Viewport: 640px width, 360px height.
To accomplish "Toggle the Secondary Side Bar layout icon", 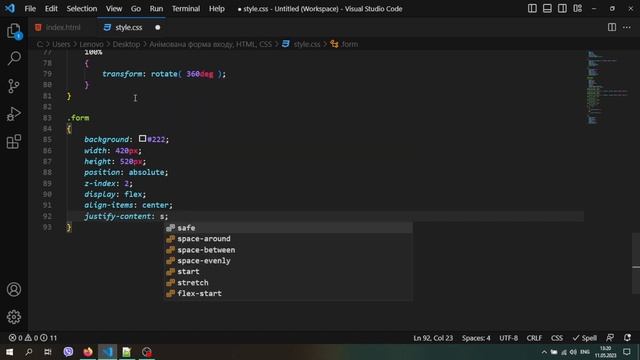I will click(562, 9).
